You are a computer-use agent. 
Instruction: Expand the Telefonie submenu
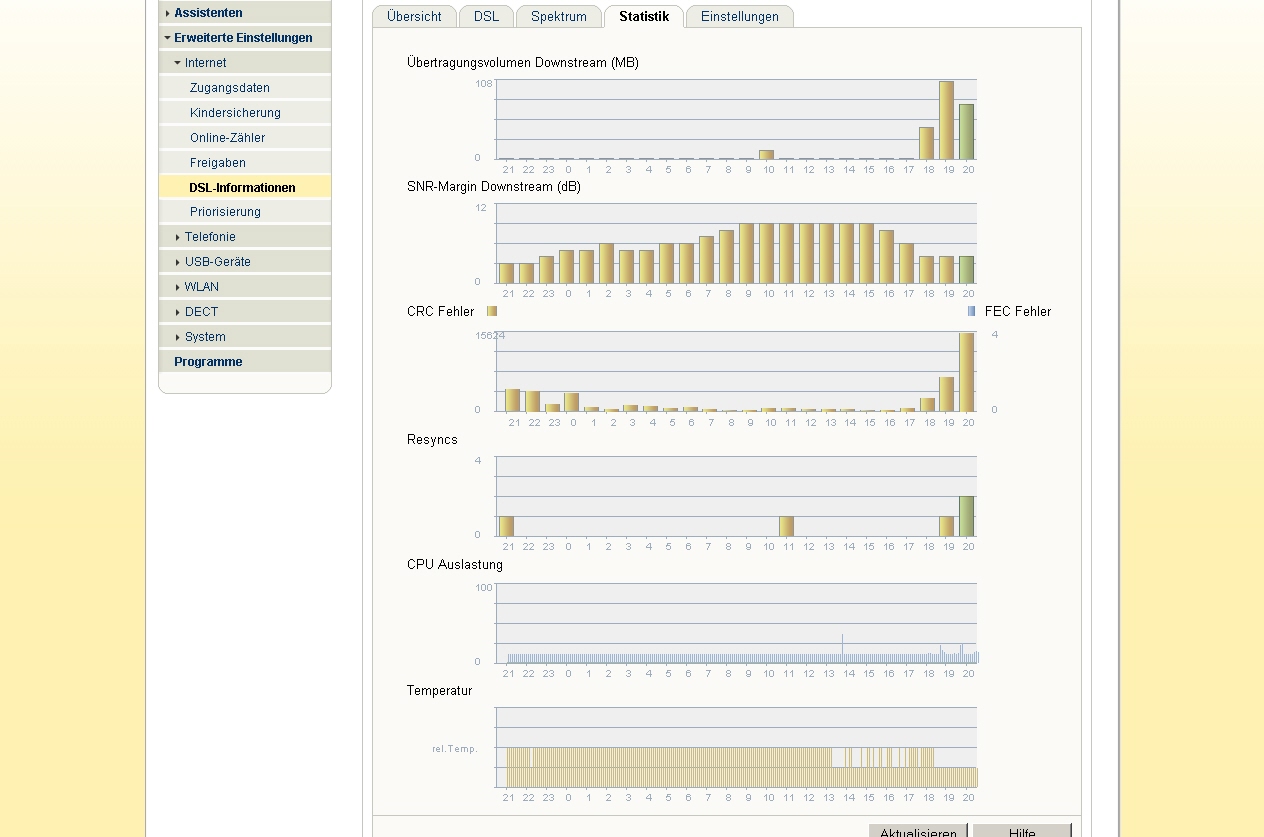coord(210,237)
